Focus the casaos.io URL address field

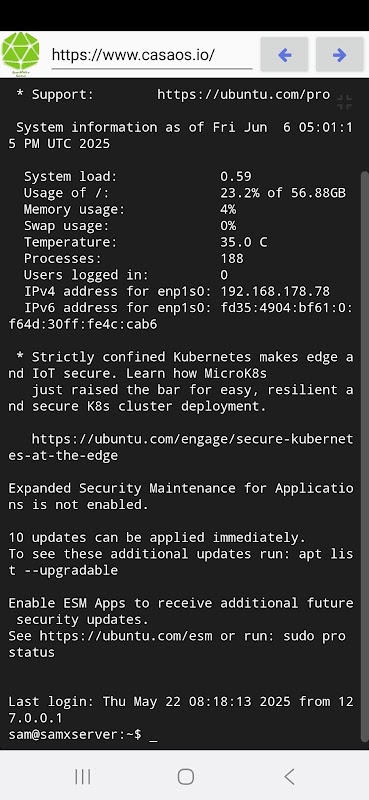click(x=152, y=55)
